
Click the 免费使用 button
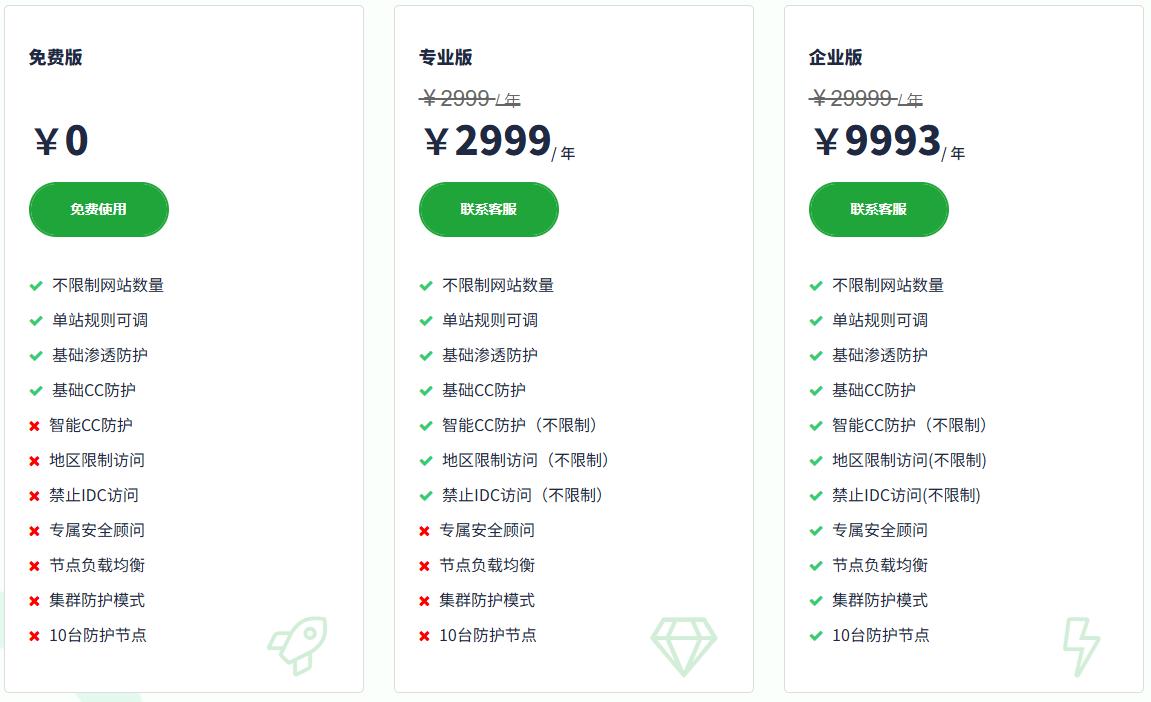[x=98, y=209]
